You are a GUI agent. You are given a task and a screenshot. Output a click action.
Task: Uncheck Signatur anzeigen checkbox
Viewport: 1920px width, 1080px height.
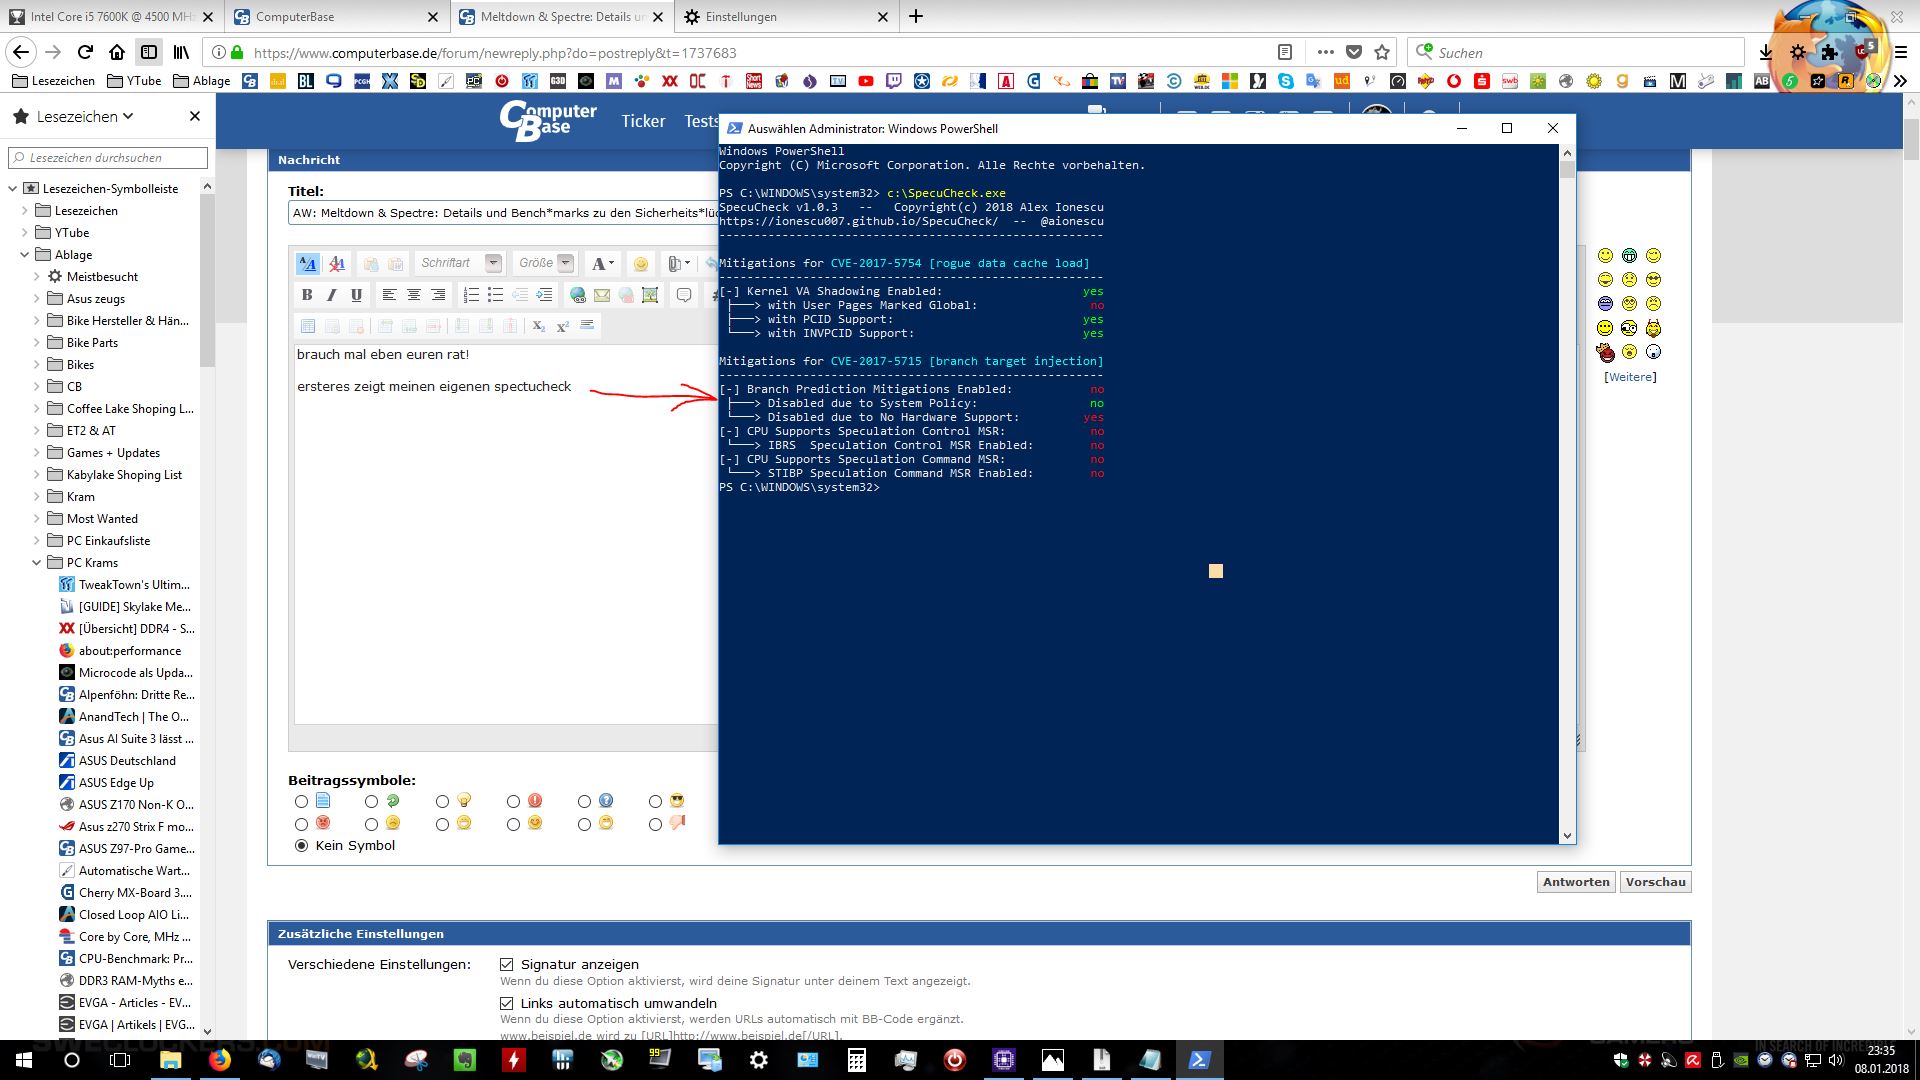coord(507,965)
